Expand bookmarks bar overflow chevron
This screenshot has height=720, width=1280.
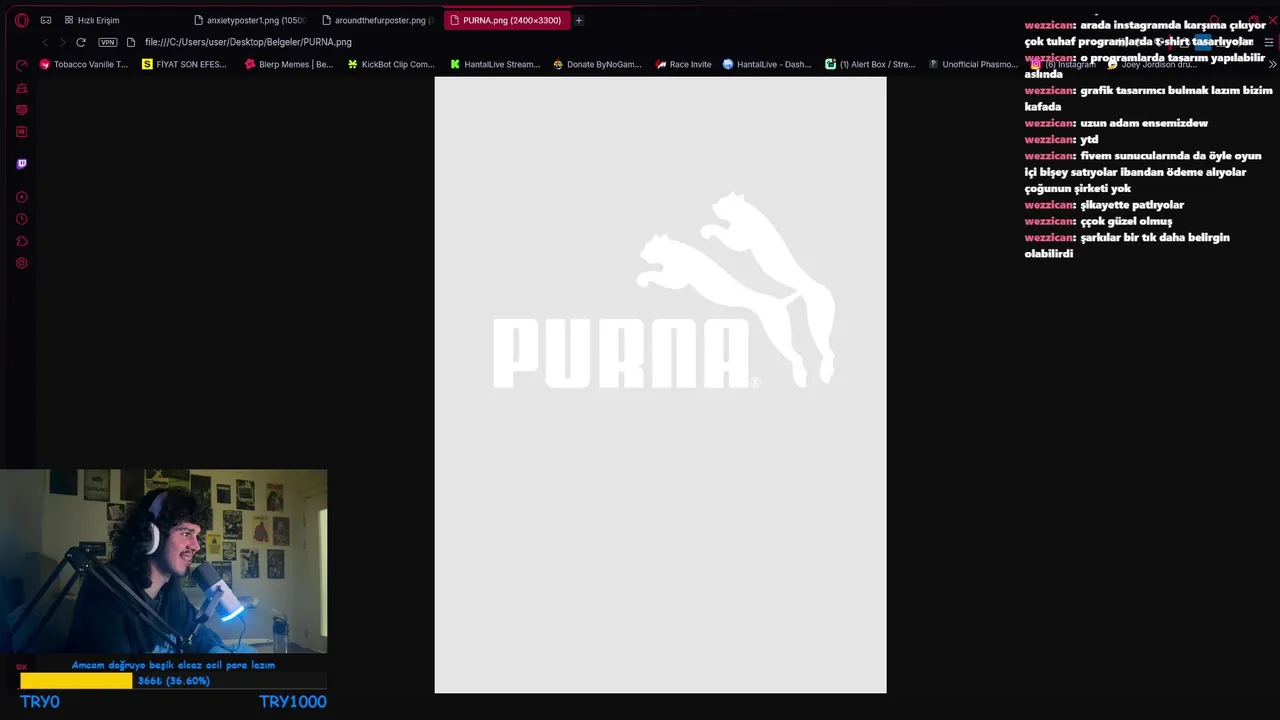pyautogui.click(x=1272, y=64)
